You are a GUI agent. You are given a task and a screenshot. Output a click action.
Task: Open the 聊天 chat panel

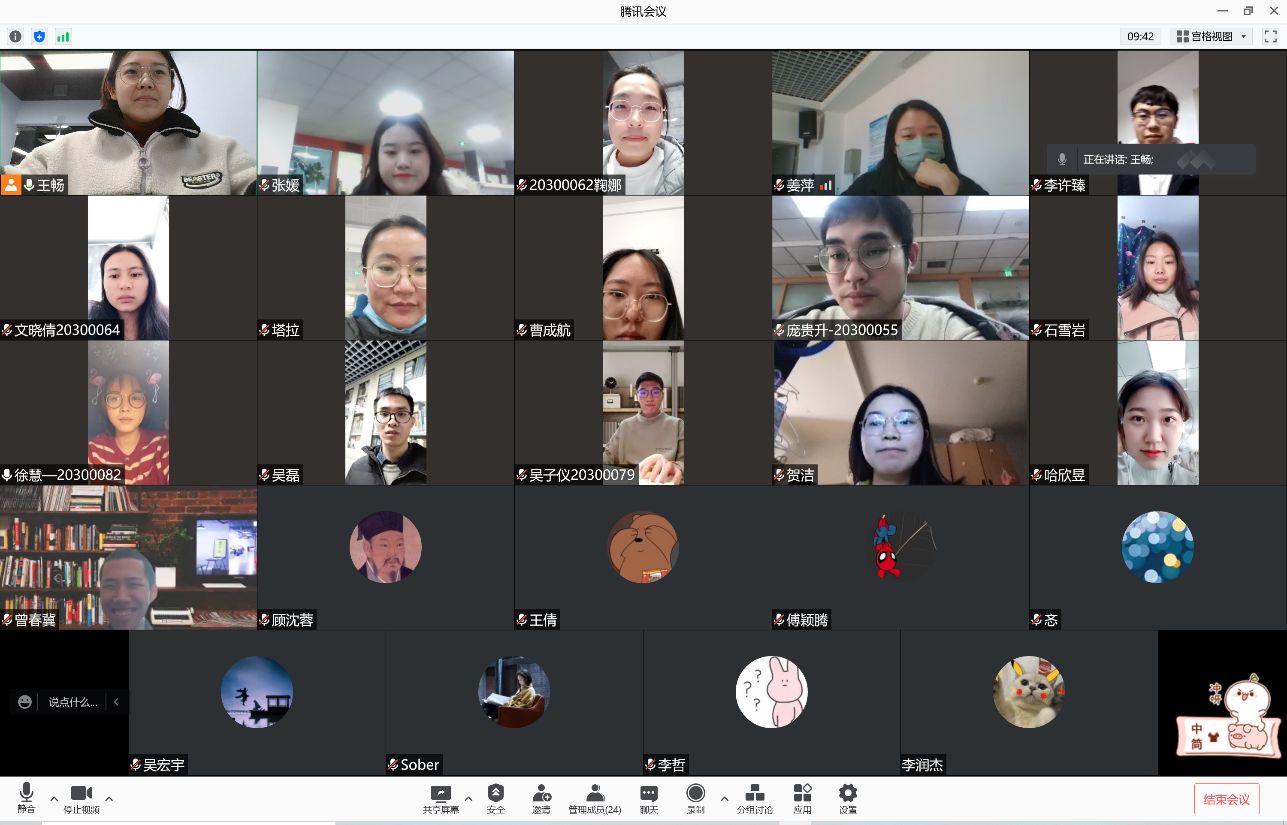[649, 797]
